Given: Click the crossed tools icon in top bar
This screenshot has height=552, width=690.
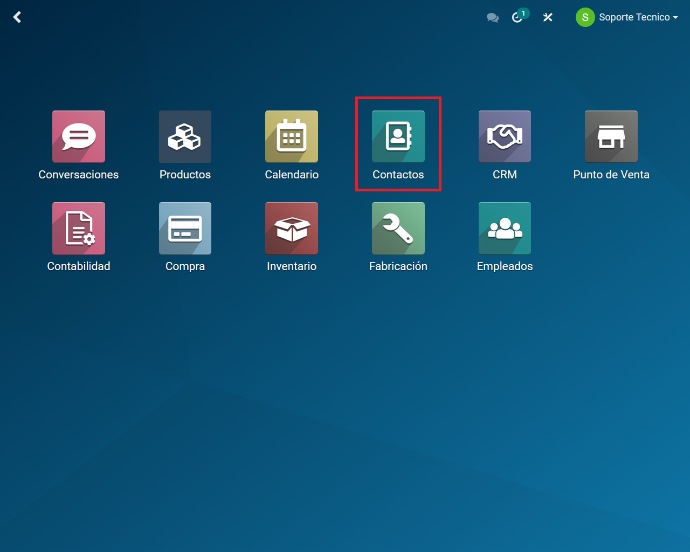Looking at the screenshot, I should pos(548,18).
